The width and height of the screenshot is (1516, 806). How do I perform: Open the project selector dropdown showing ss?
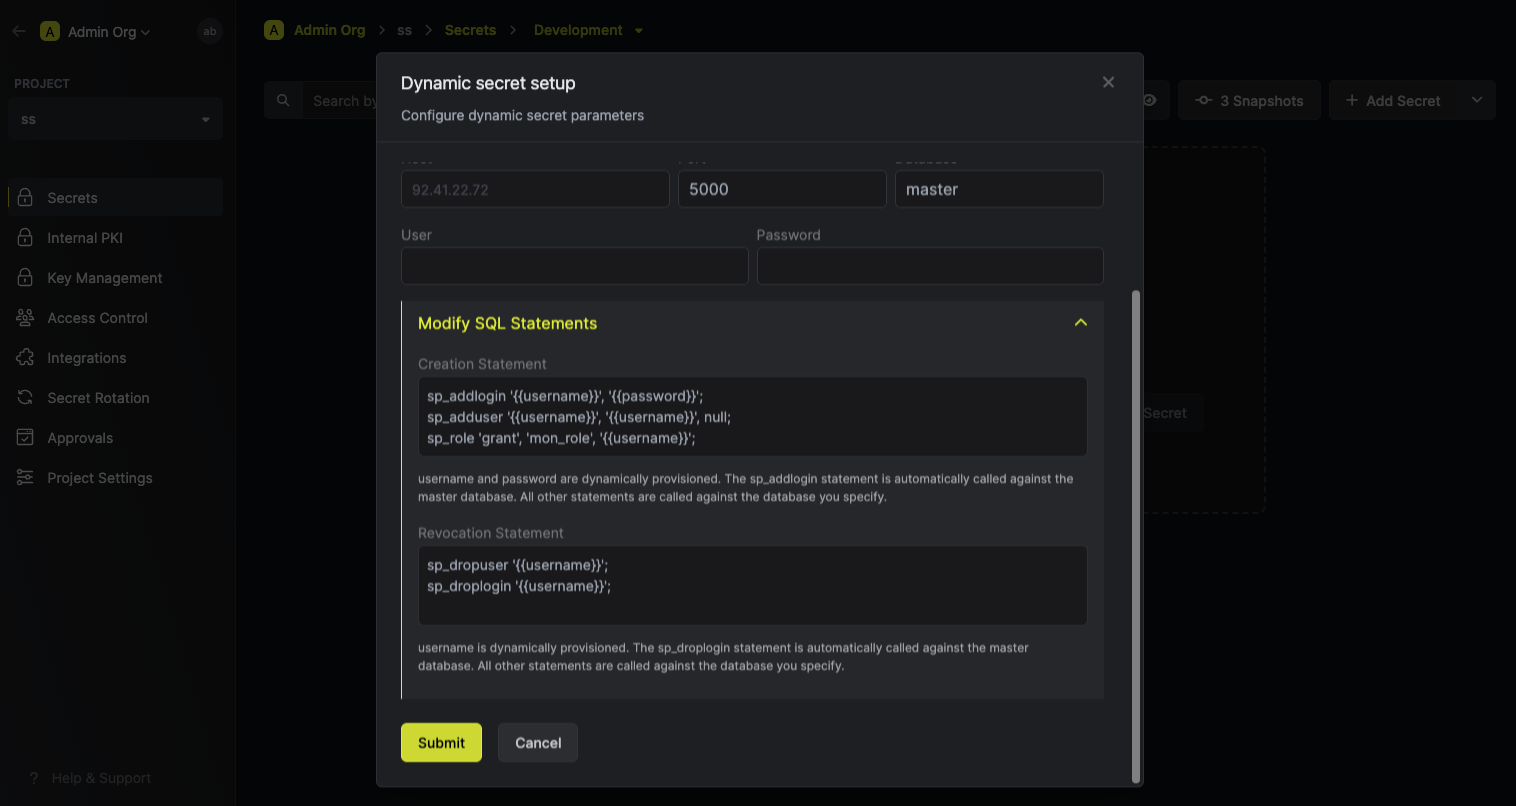[x=116, y=119]
